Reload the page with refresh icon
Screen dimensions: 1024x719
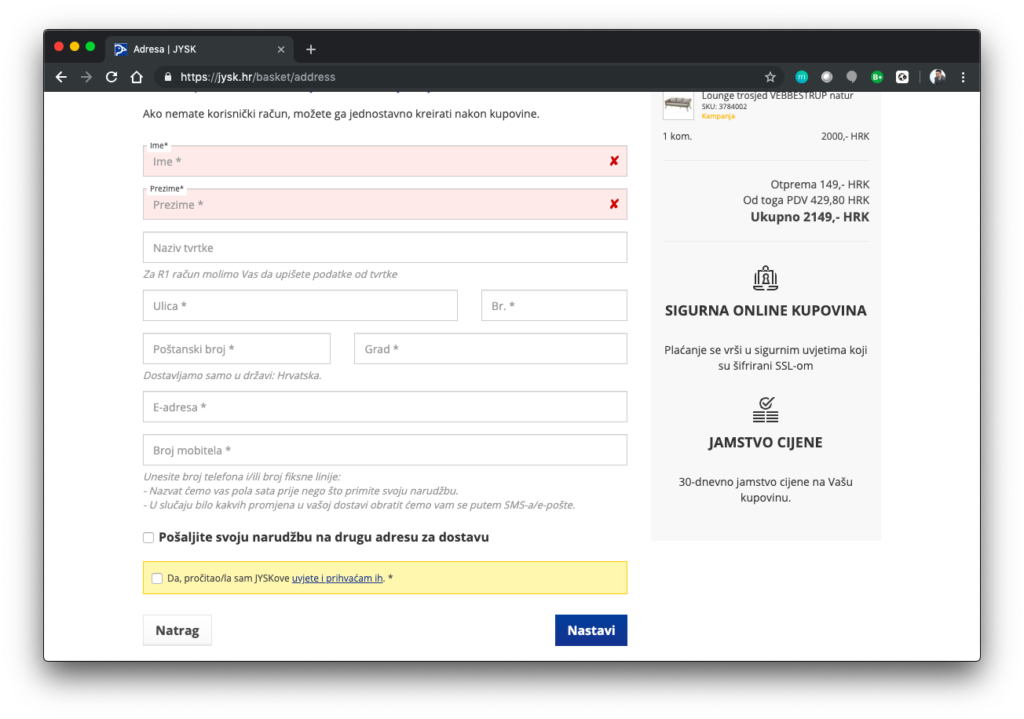point(112,77)
